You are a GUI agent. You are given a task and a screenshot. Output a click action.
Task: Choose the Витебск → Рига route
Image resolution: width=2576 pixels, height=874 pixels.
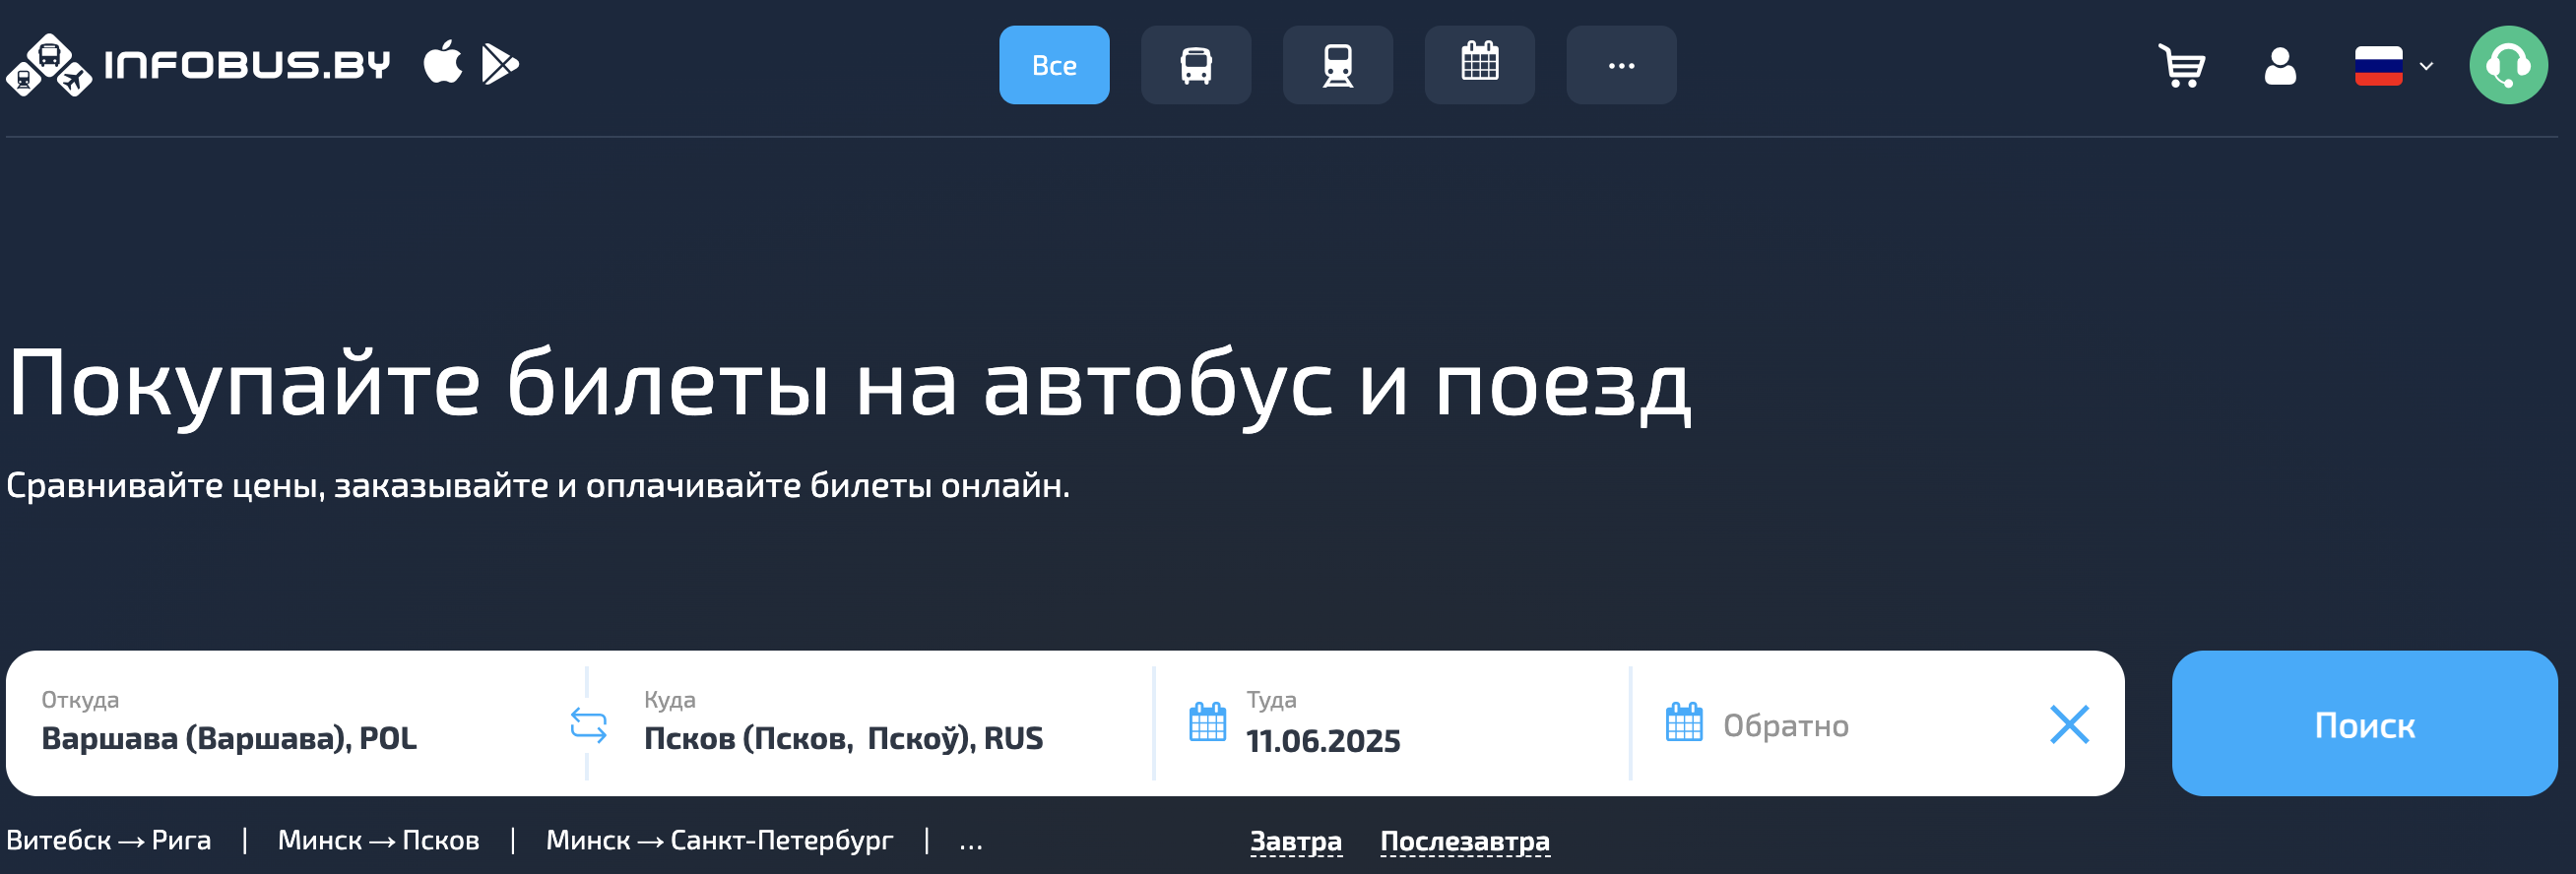pos(109,840)
